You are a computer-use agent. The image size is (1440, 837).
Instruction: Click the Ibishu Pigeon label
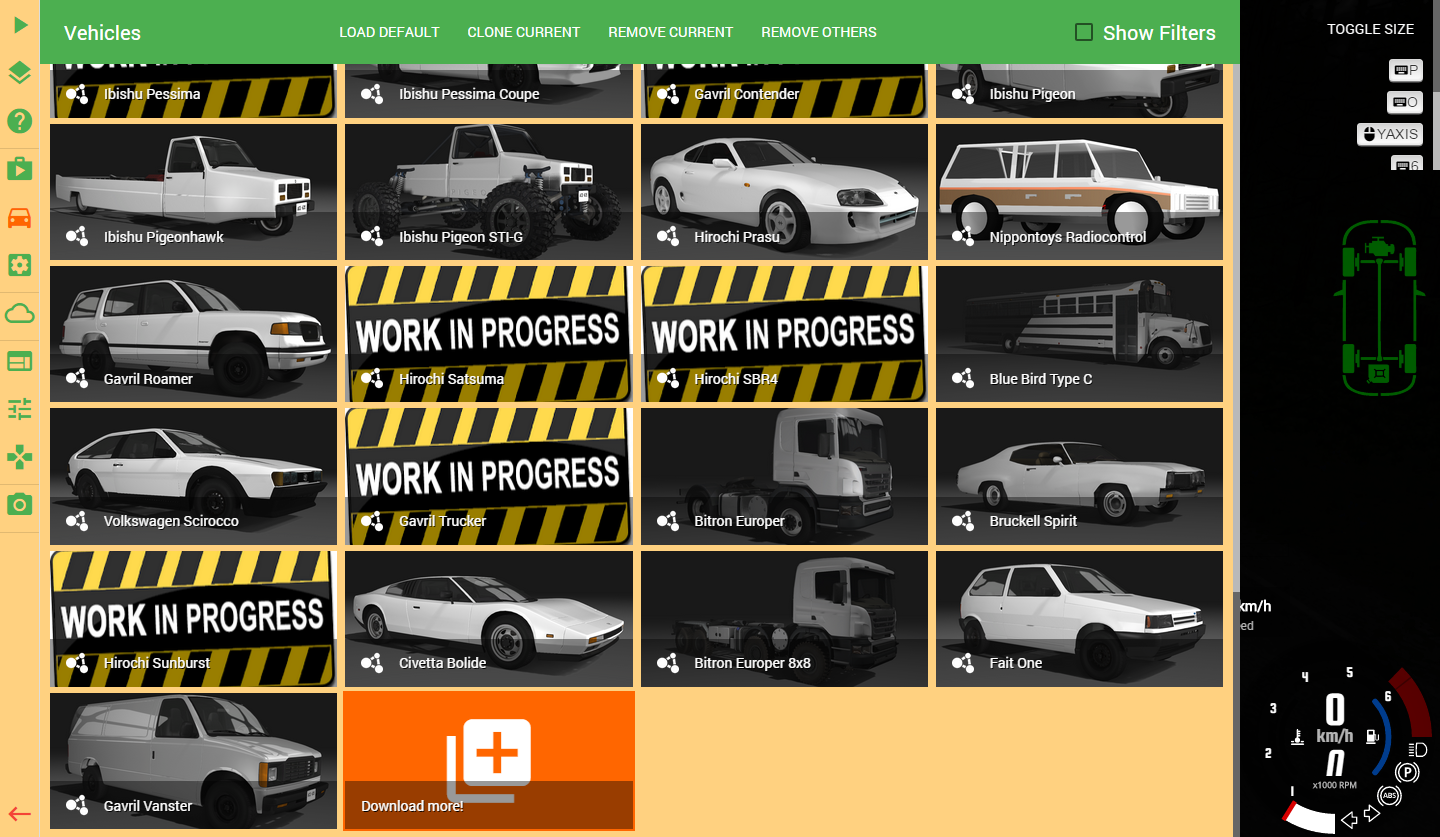pos(1033,94)
